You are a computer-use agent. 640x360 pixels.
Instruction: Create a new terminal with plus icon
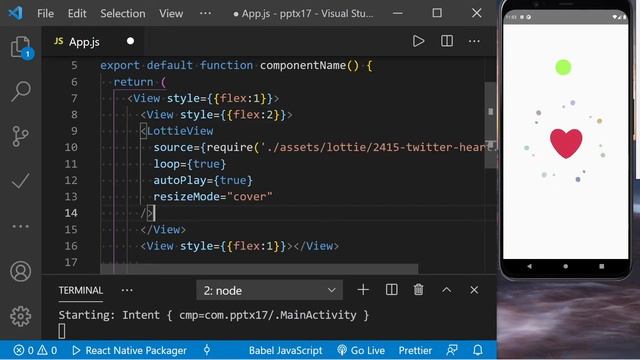(x=363, y=290)
